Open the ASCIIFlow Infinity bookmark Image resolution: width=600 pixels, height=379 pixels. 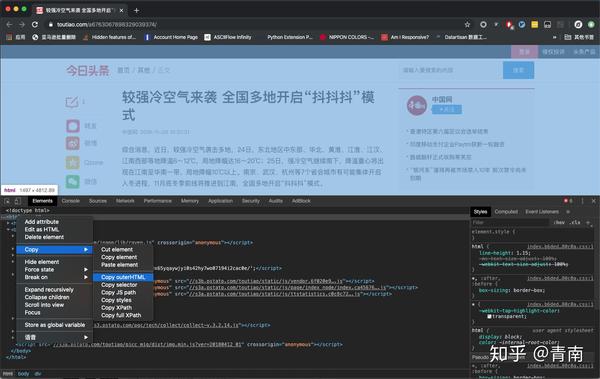pyautogui.click(x=228, y=37)
